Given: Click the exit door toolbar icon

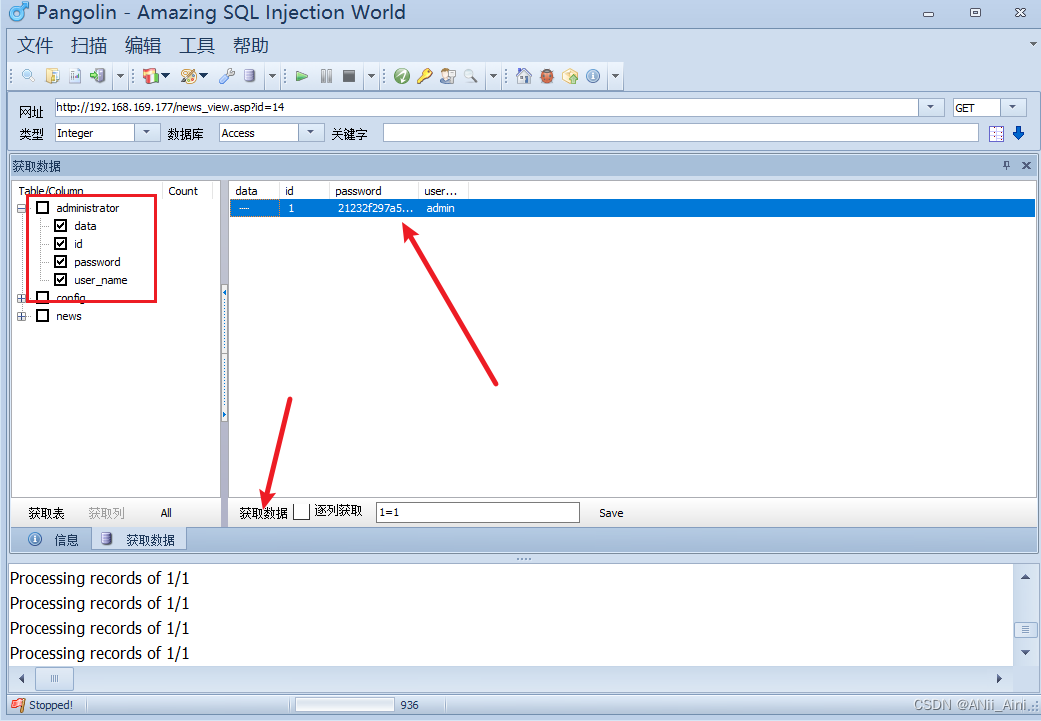Looking at the screenshot, I should pos(98,76).
